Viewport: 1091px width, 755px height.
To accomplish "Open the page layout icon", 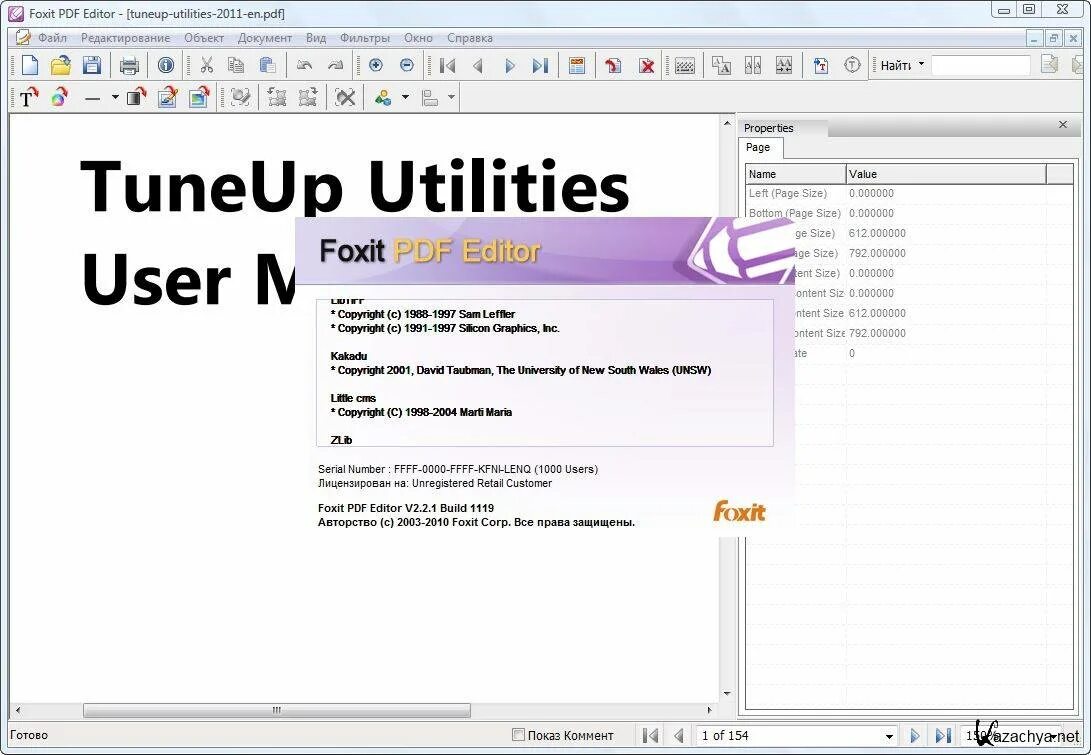I will [577, 65].
